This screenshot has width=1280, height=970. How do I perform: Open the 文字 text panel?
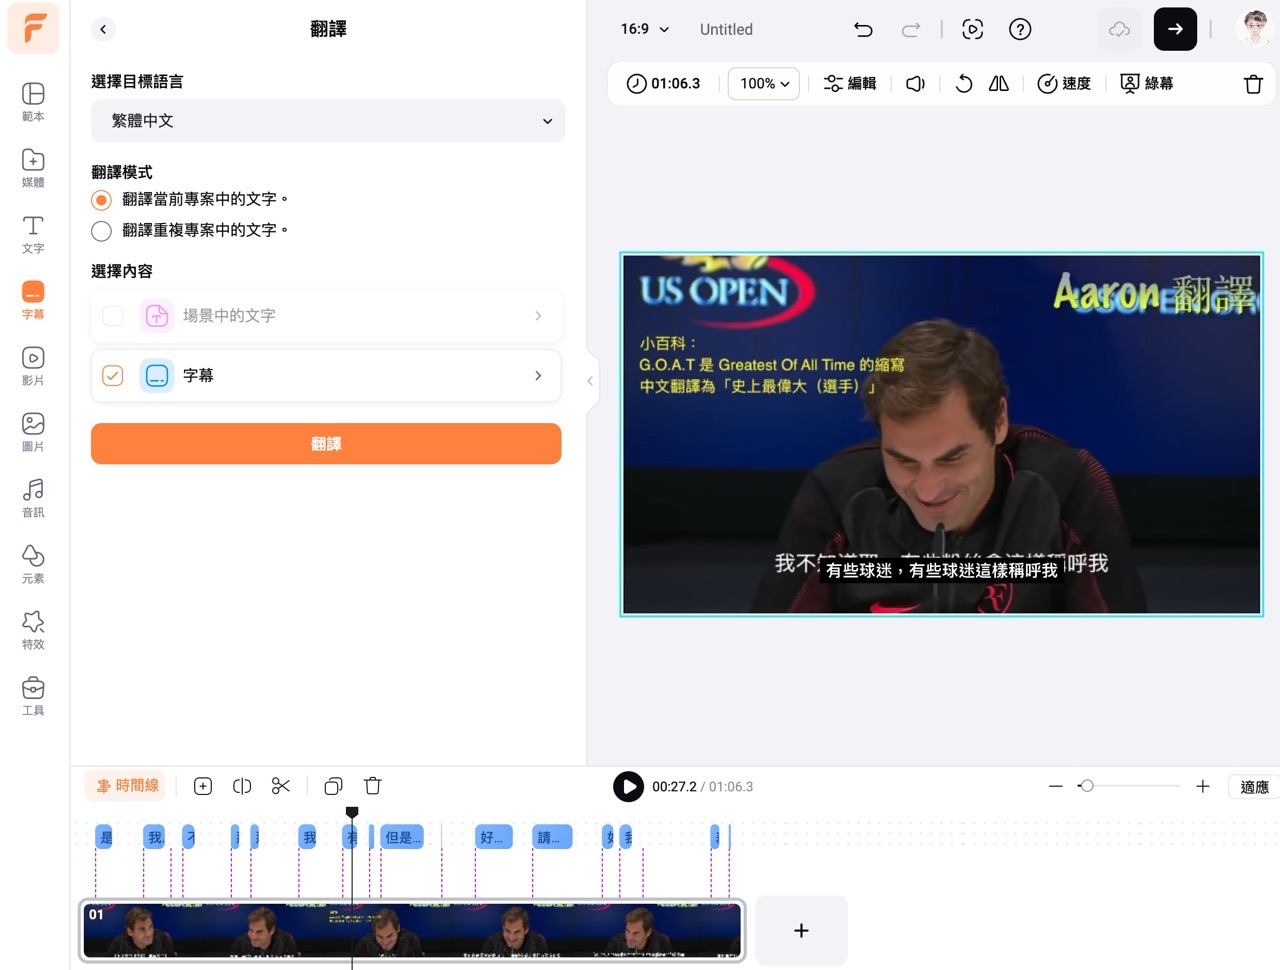coord(33,234)
